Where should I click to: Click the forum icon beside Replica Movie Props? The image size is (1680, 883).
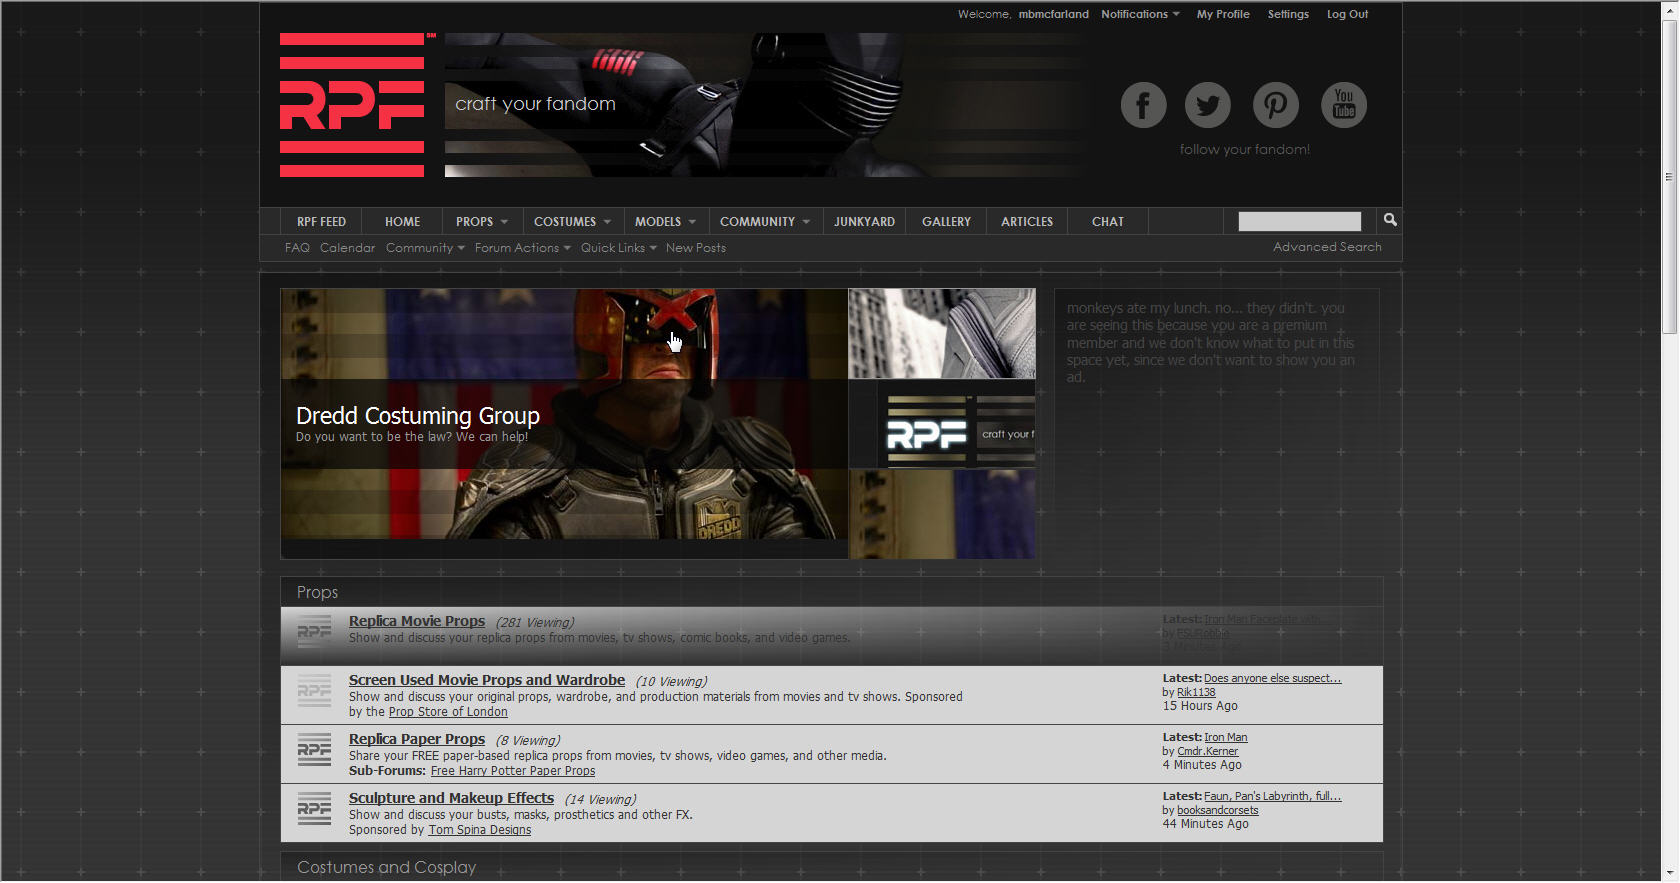click(x=314, y=632)
